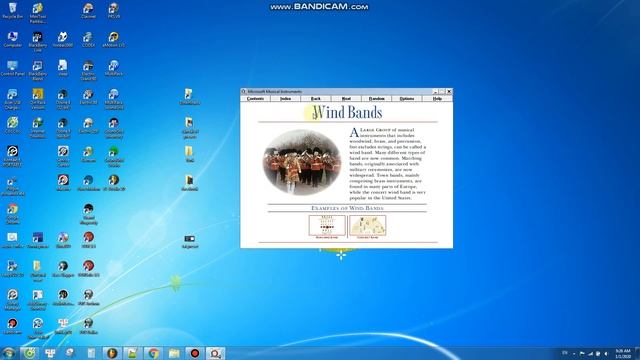Open the Index button in Musical Instruments
640x360 pixels.
coord(285,99)
